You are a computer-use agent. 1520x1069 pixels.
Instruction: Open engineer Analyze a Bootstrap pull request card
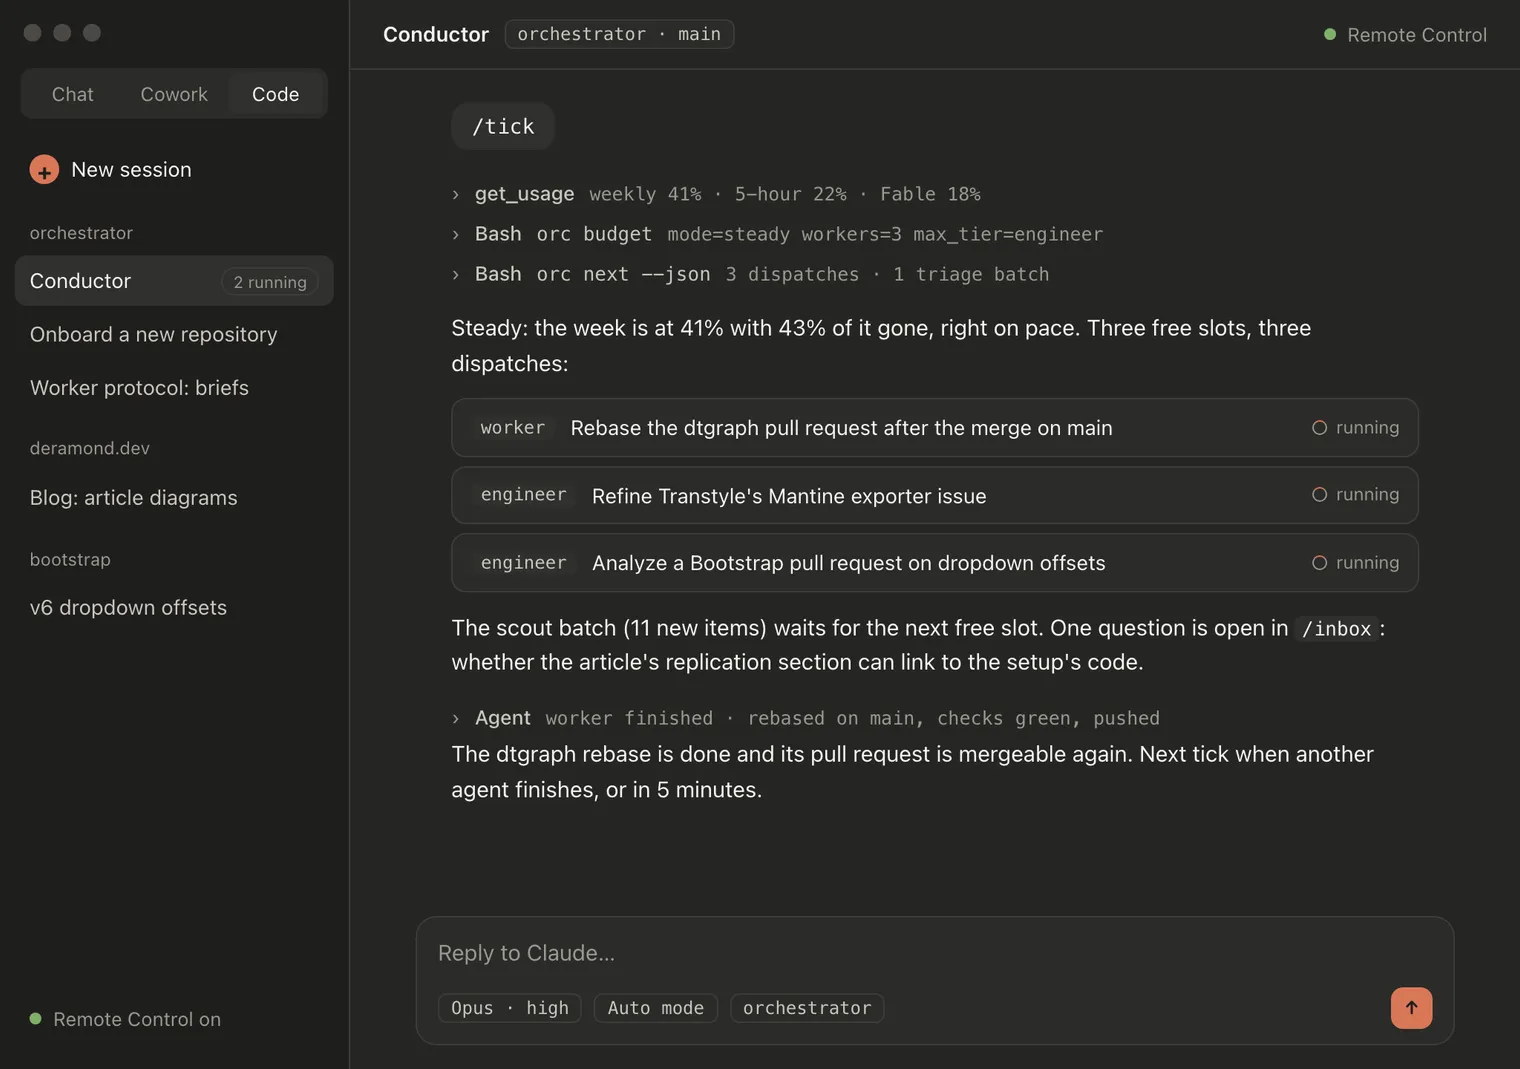[934, 563]
